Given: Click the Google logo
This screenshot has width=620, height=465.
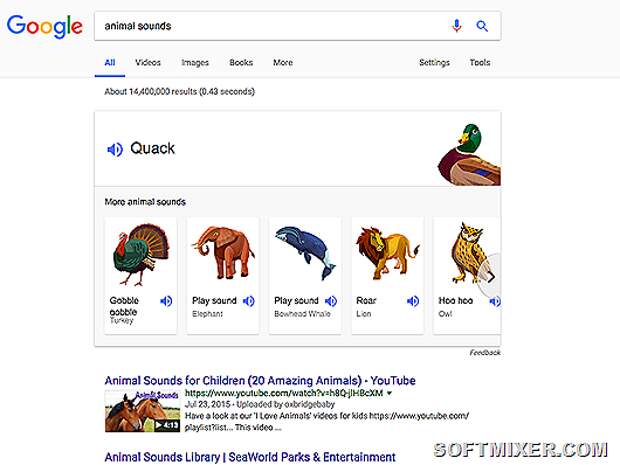Looking at the screenshot, I should [x=45, y=26].
